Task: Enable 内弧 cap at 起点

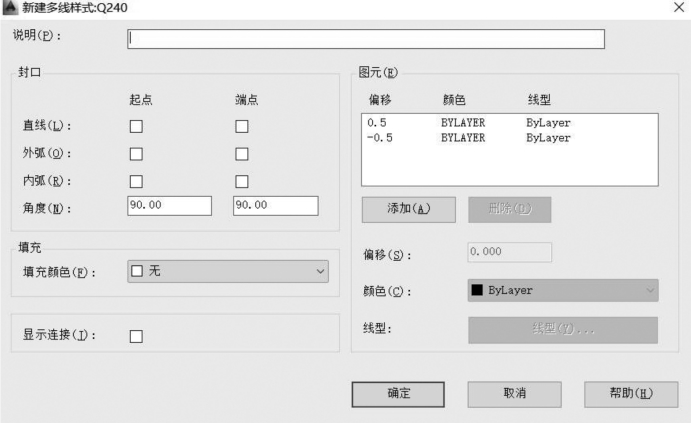Action: [x=136, y=182]
